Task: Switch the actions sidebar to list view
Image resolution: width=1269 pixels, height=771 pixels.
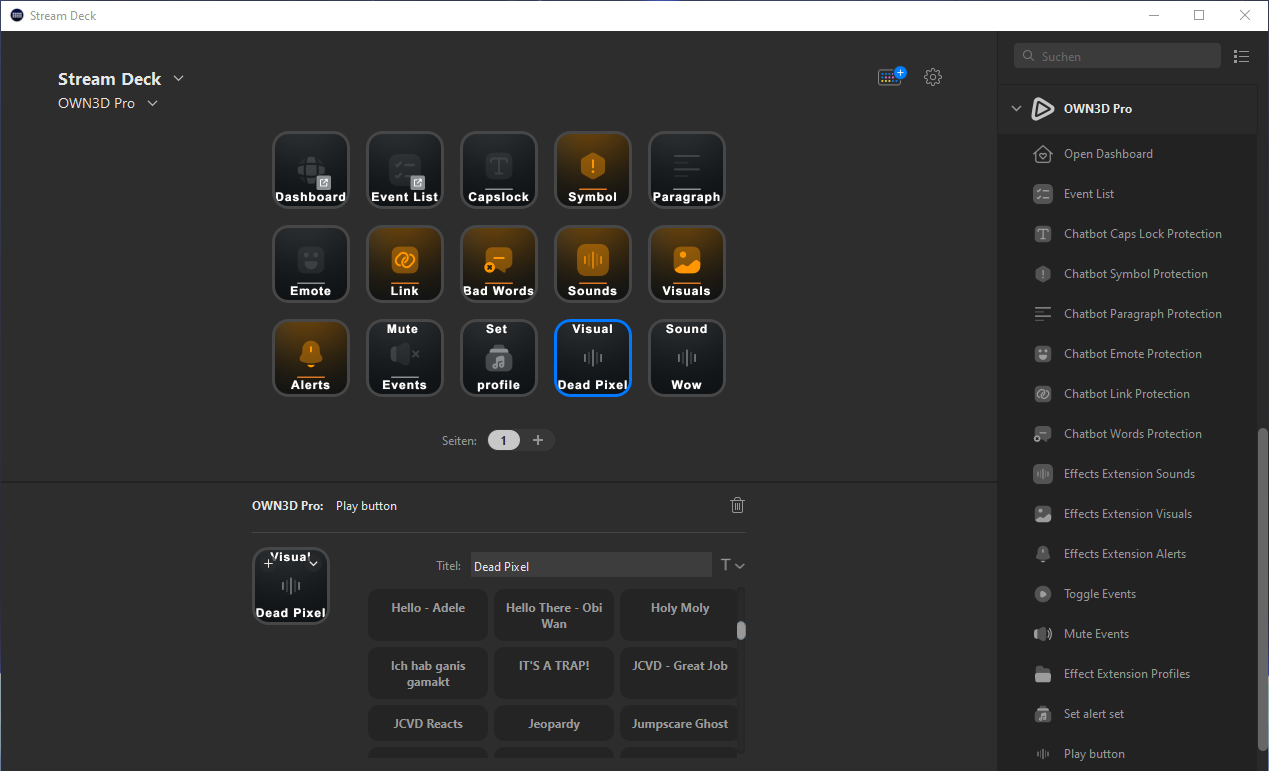Action: point(1242,56)
